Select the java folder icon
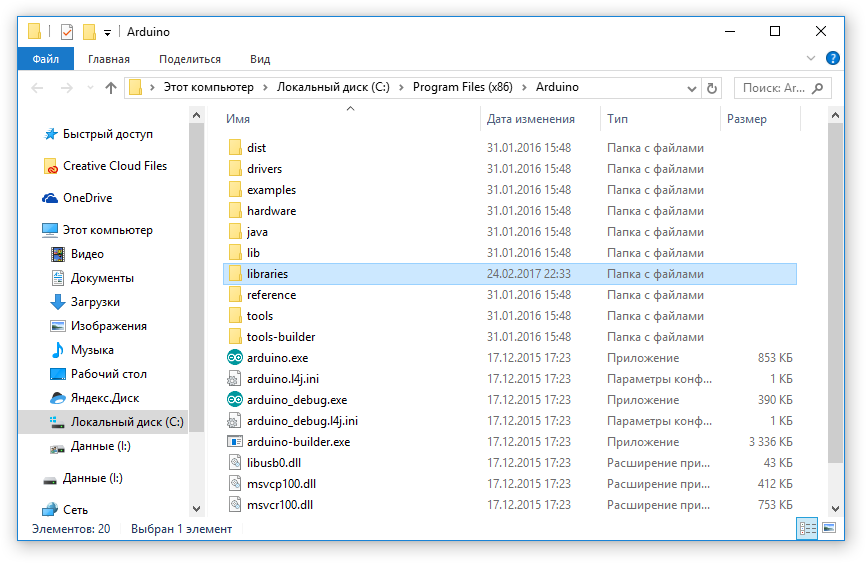The height and width of the screenshot is (563, 866). (235, 231)
